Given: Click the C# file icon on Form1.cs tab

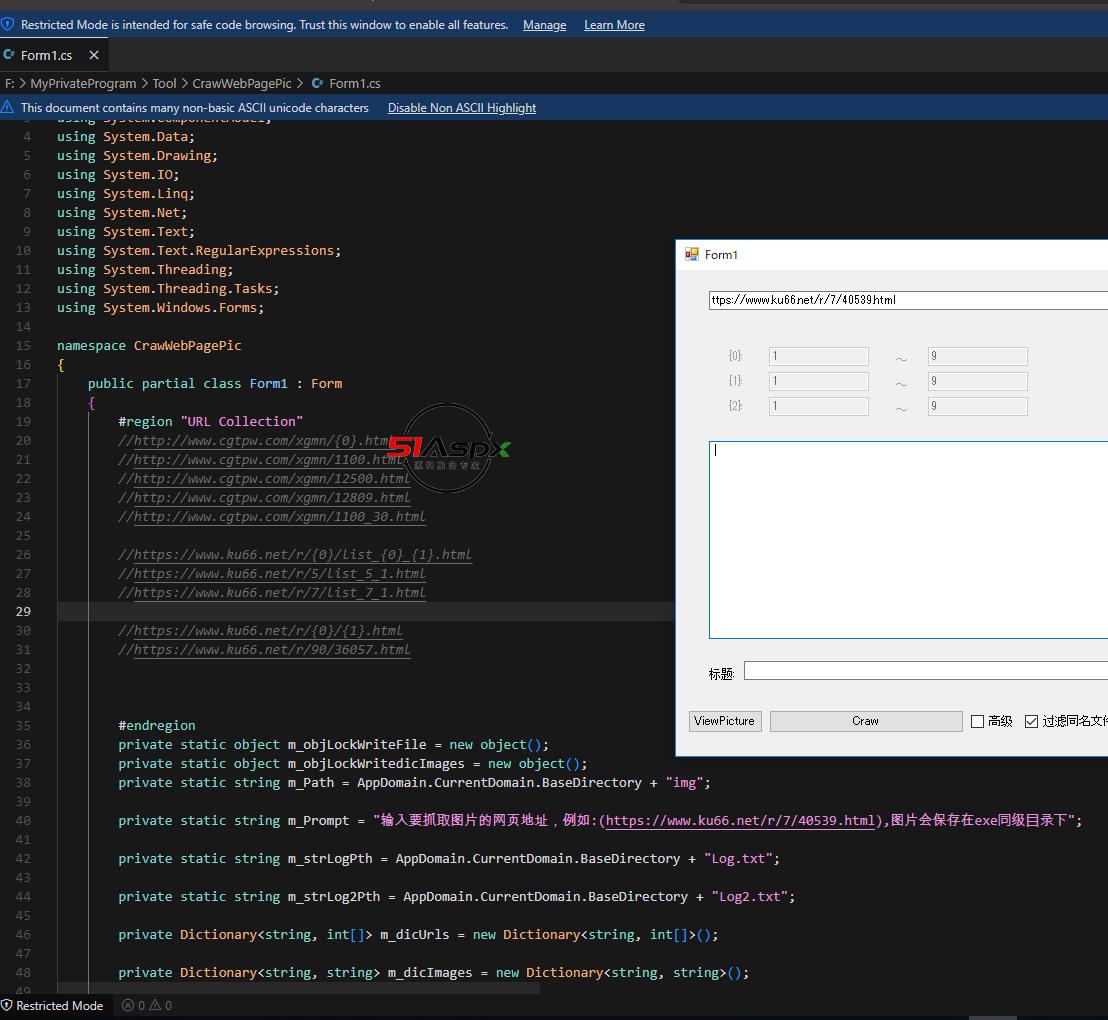Looking at the screenshot, I should tap(9, 54).
